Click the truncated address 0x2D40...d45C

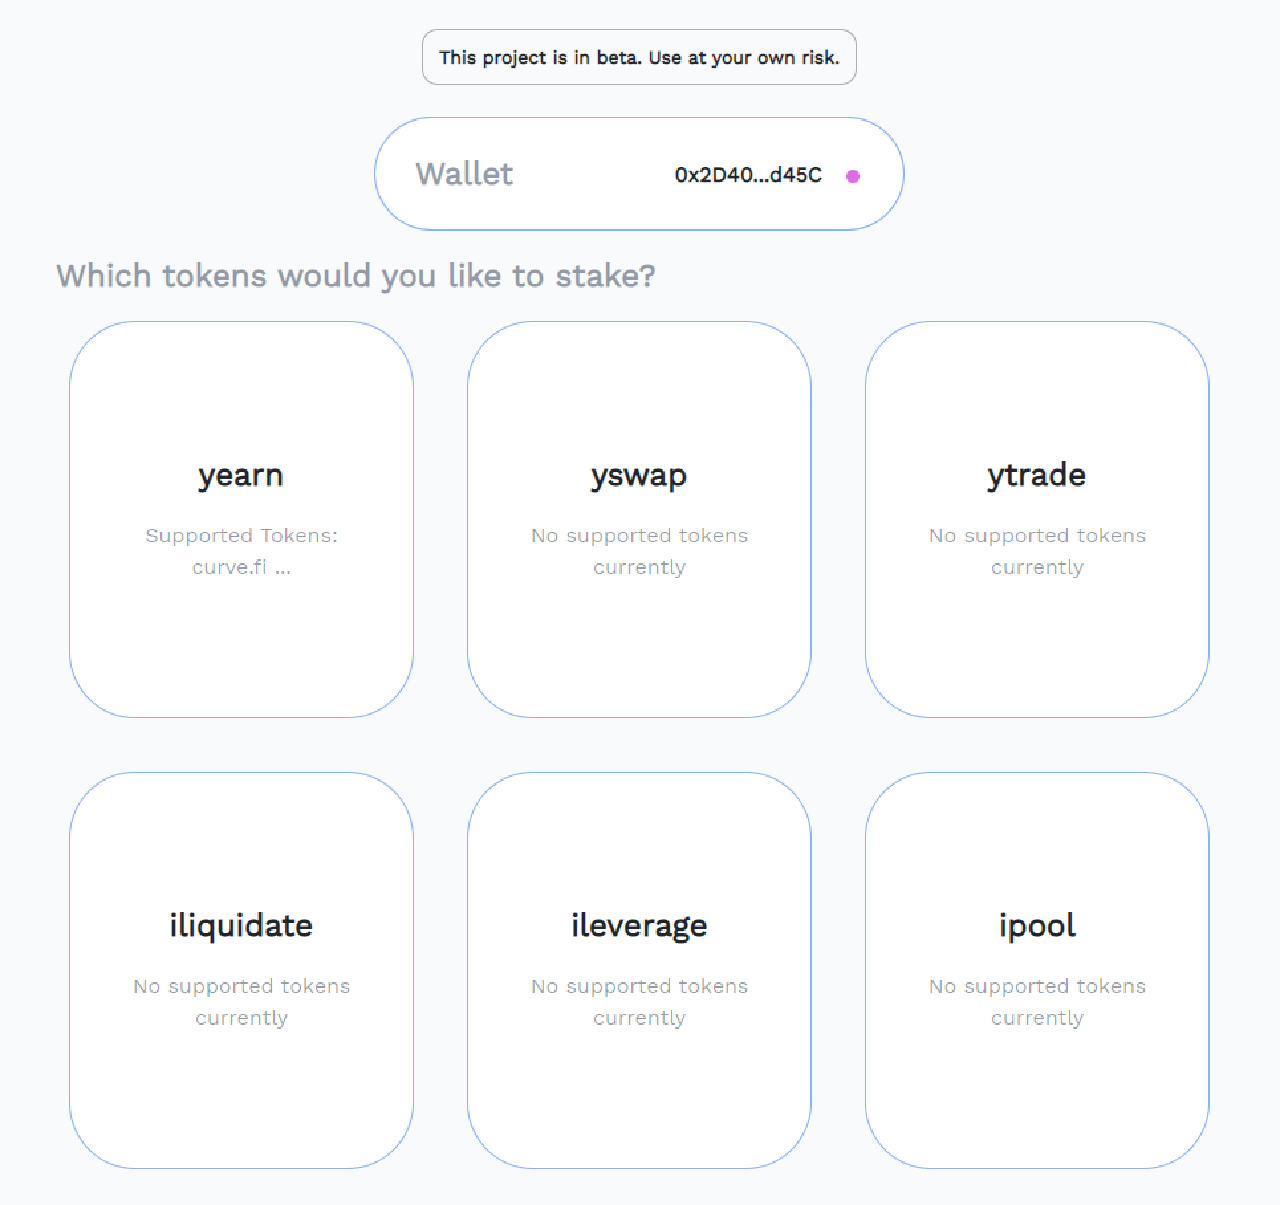(748, 174)
